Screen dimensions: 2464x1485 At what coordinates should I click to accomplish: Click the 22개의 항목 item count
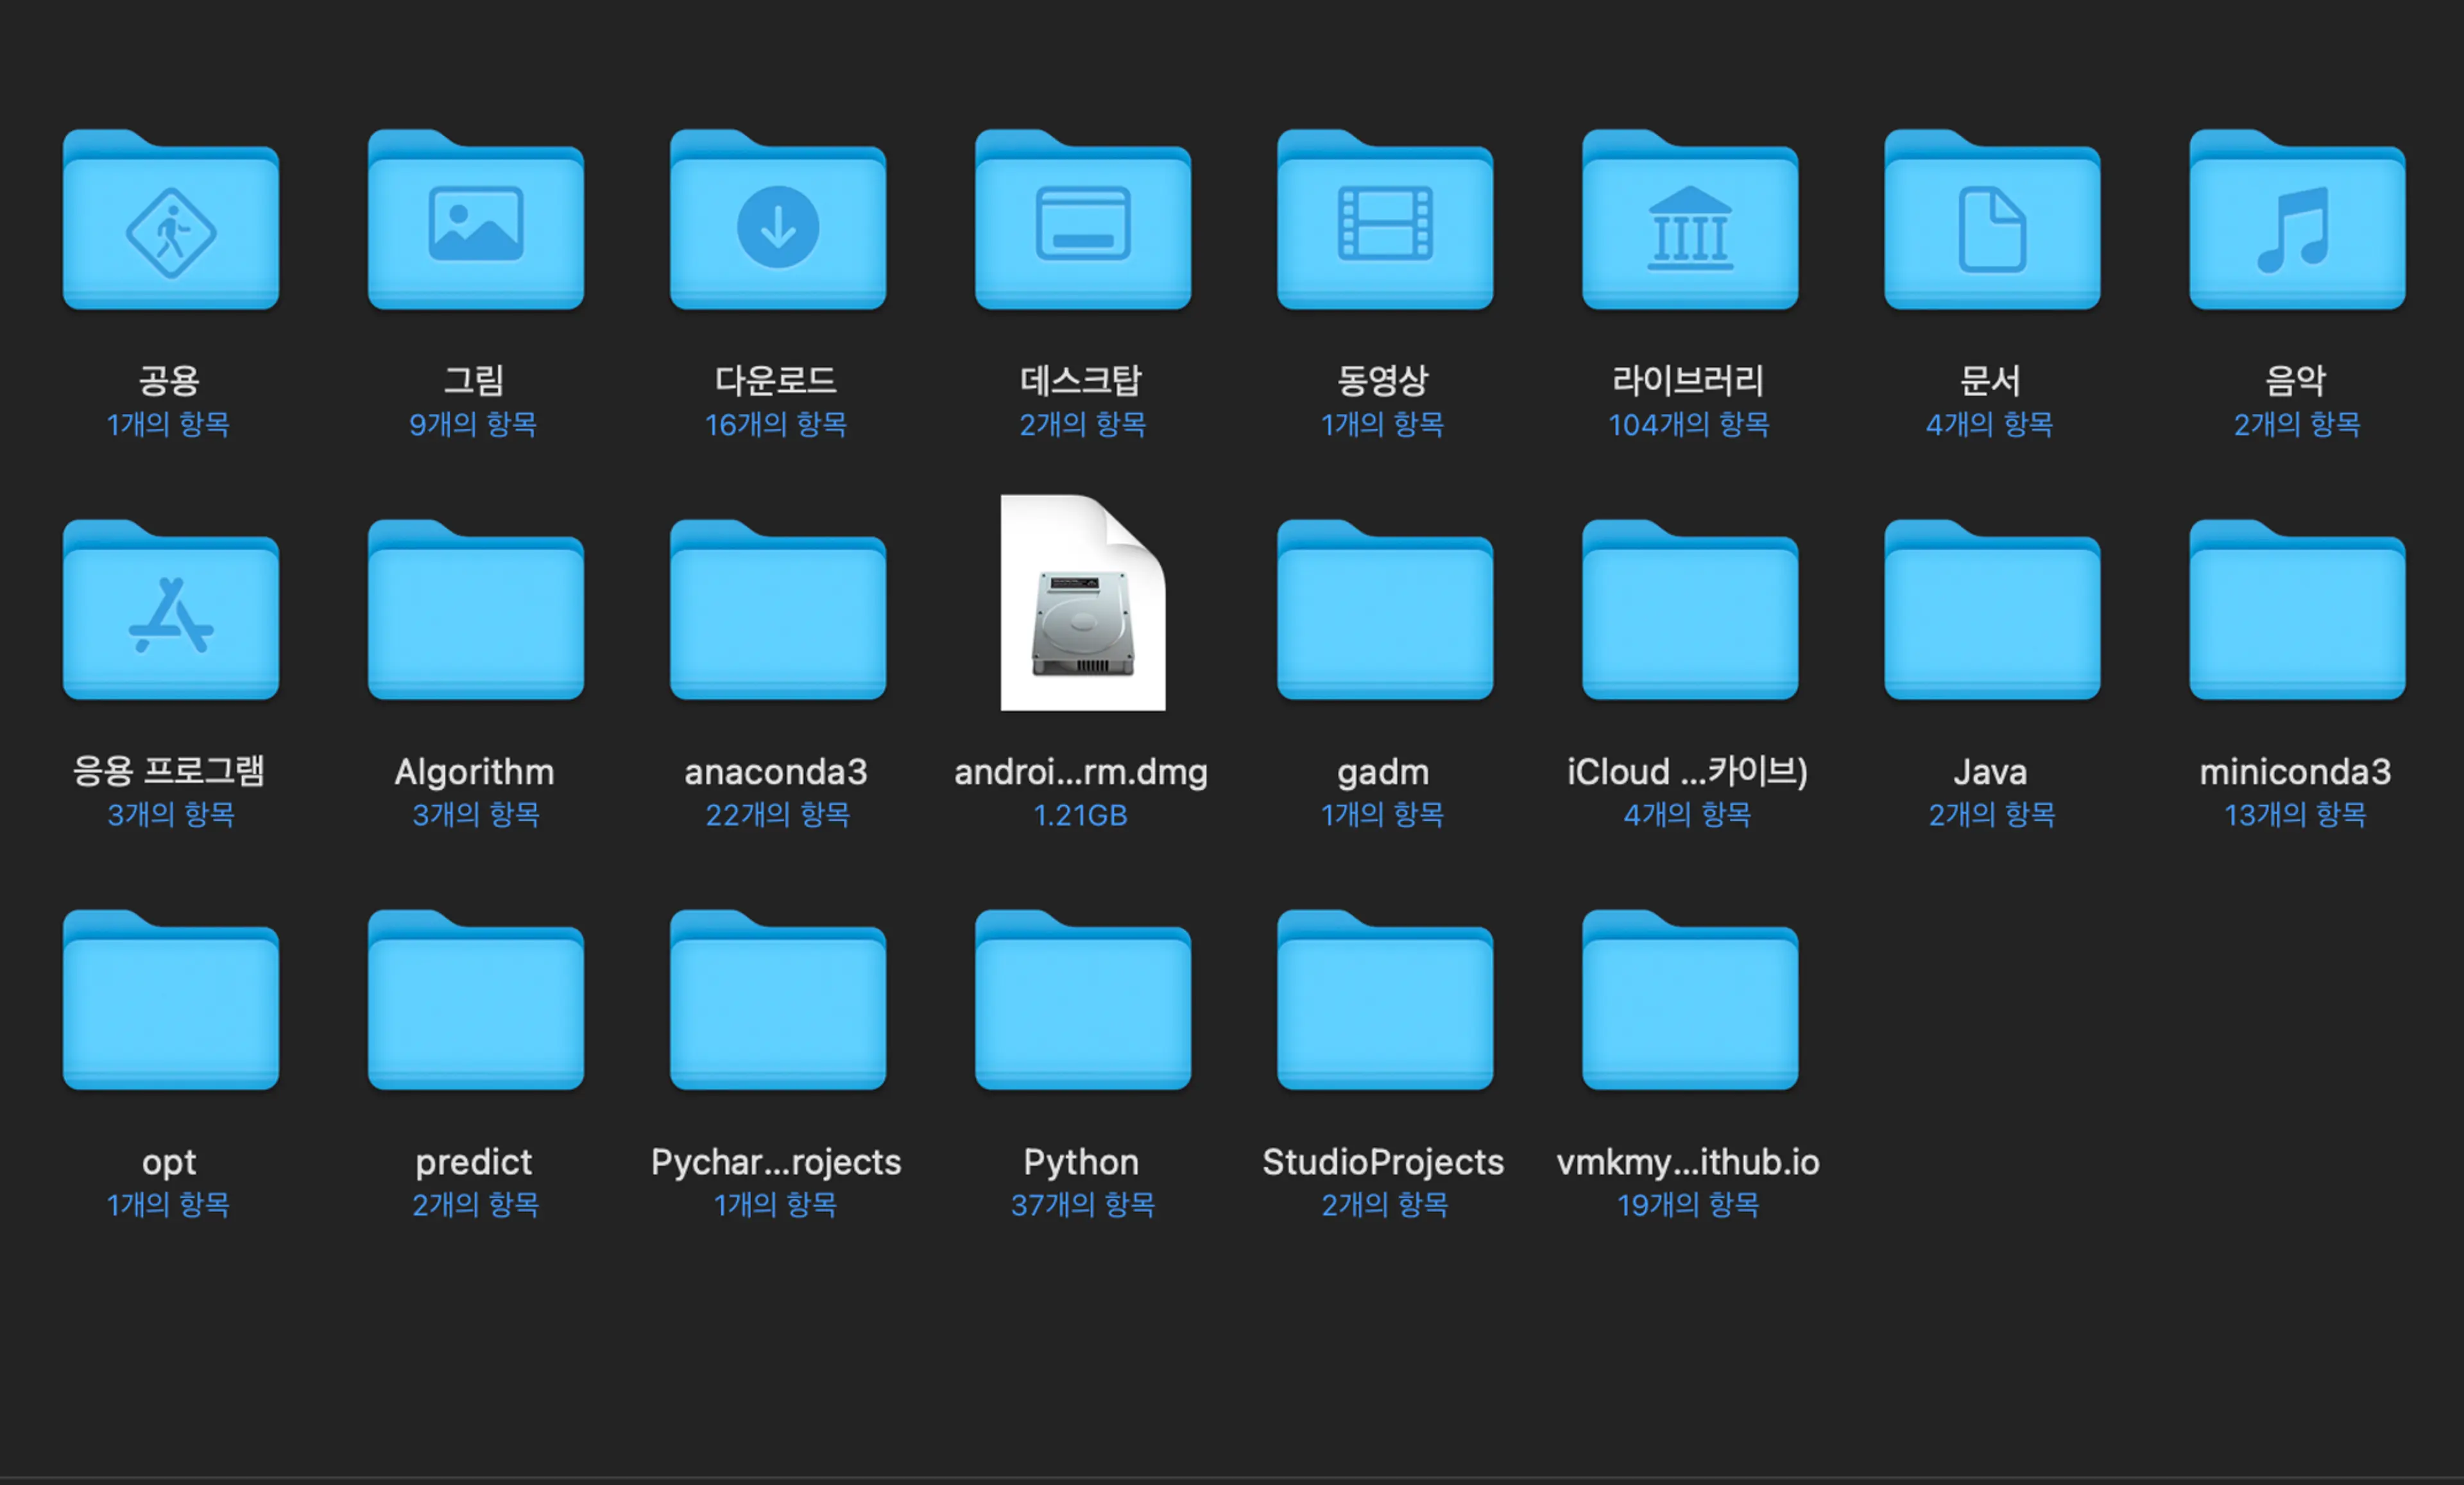pyautogui.click(x=778, y=815)
